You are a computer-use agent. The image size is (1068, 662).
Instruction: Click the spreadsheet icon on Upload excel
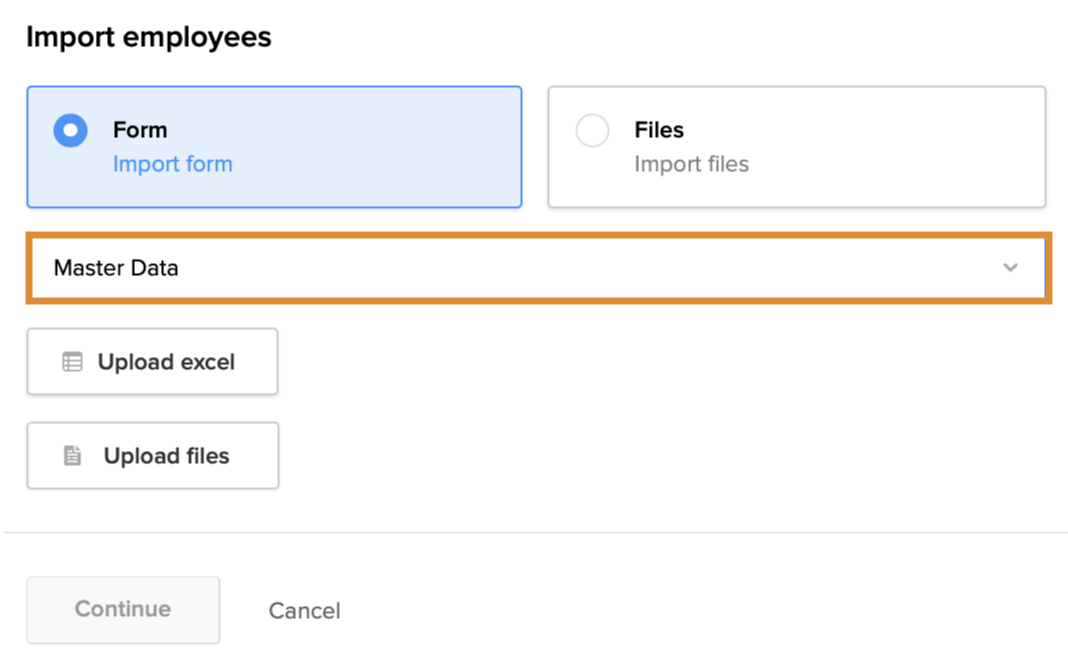72,362
